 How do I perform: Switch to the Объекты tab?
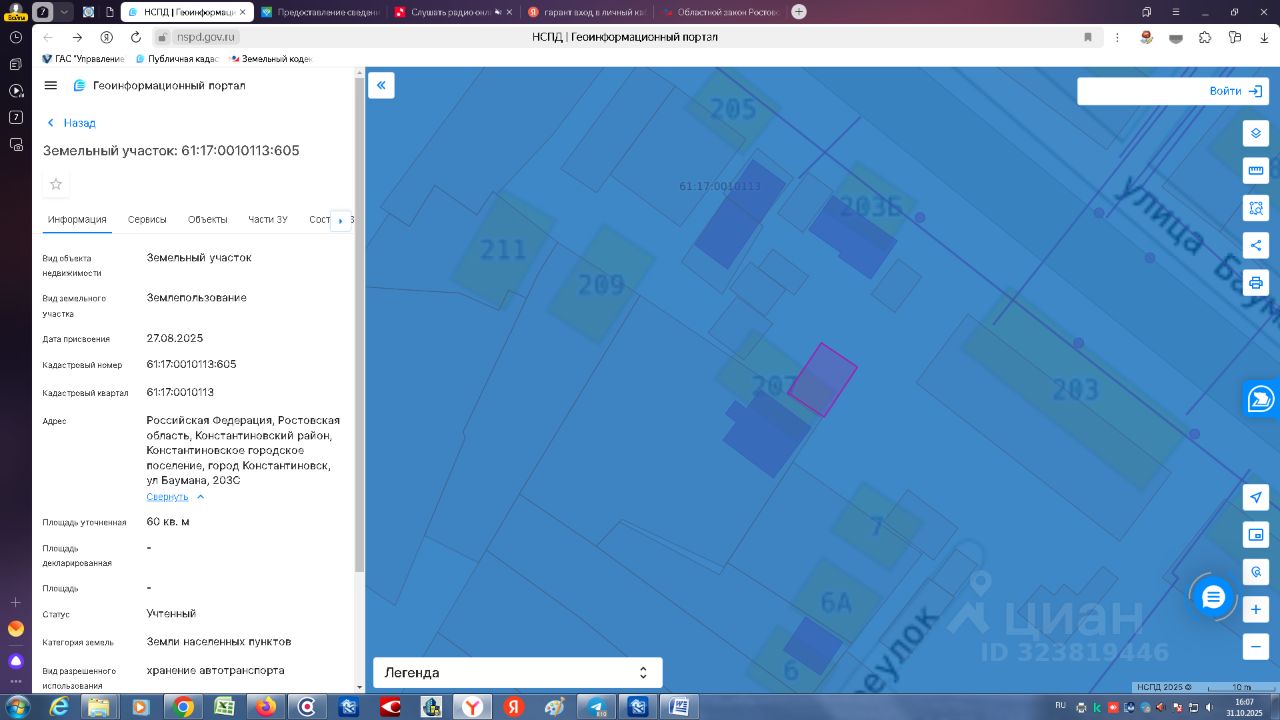[x=208, y=220]
